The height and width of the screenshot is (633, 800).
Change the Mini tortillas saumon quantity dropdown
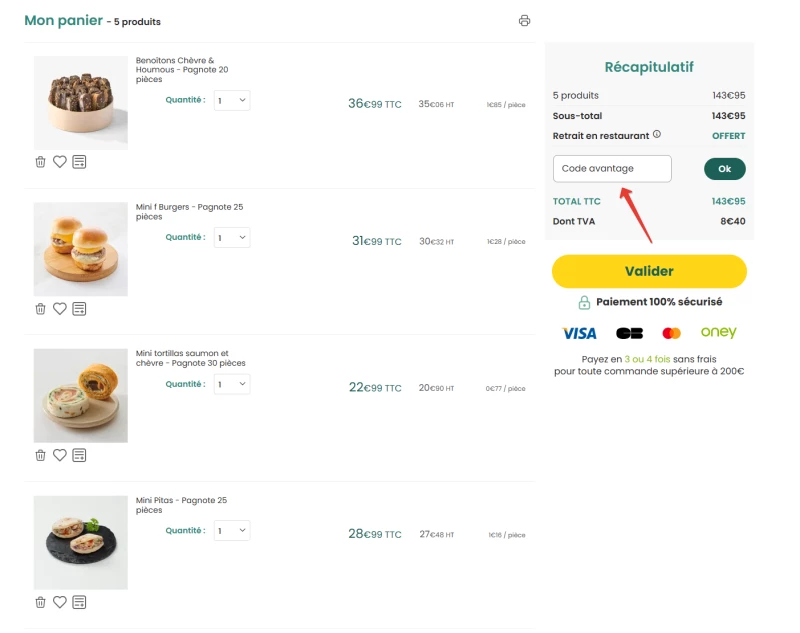232,384
